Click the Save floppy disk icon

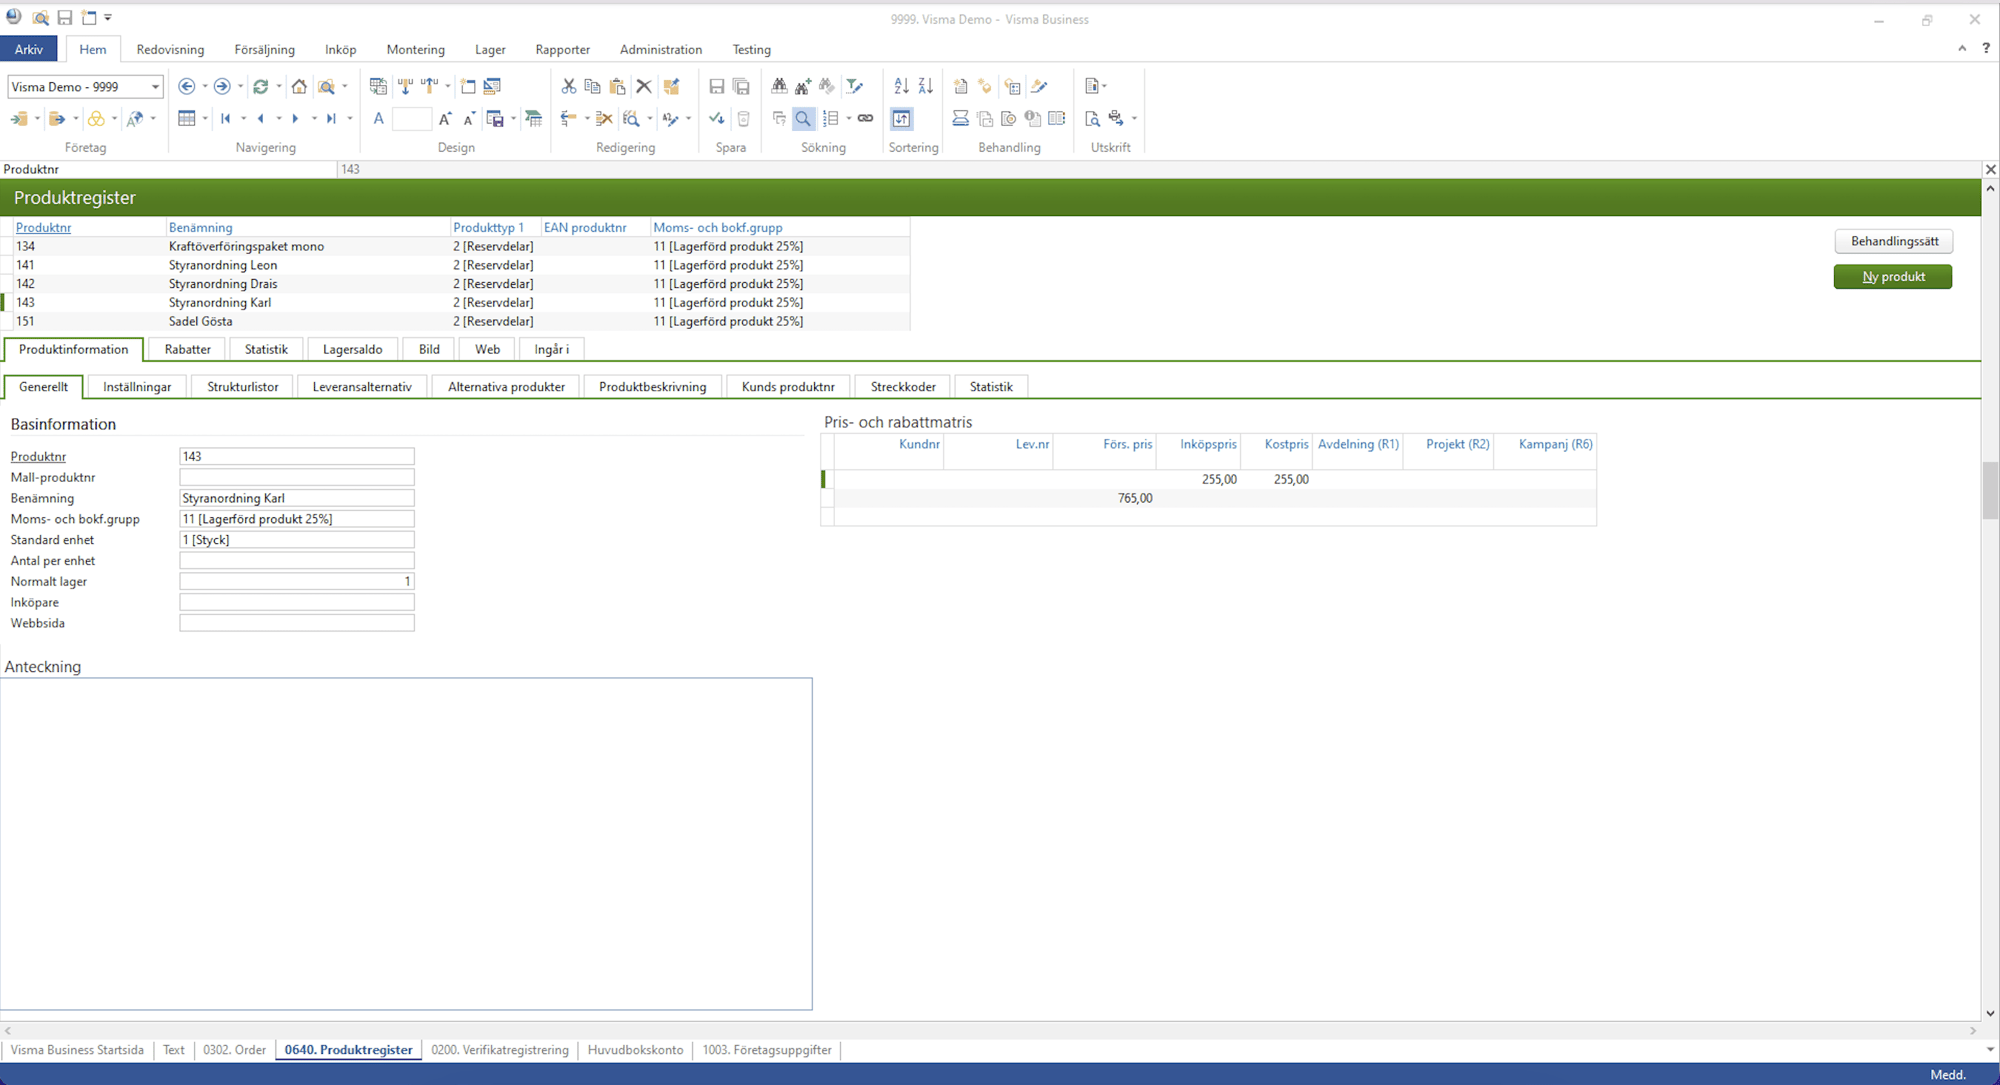coord(717,87)
